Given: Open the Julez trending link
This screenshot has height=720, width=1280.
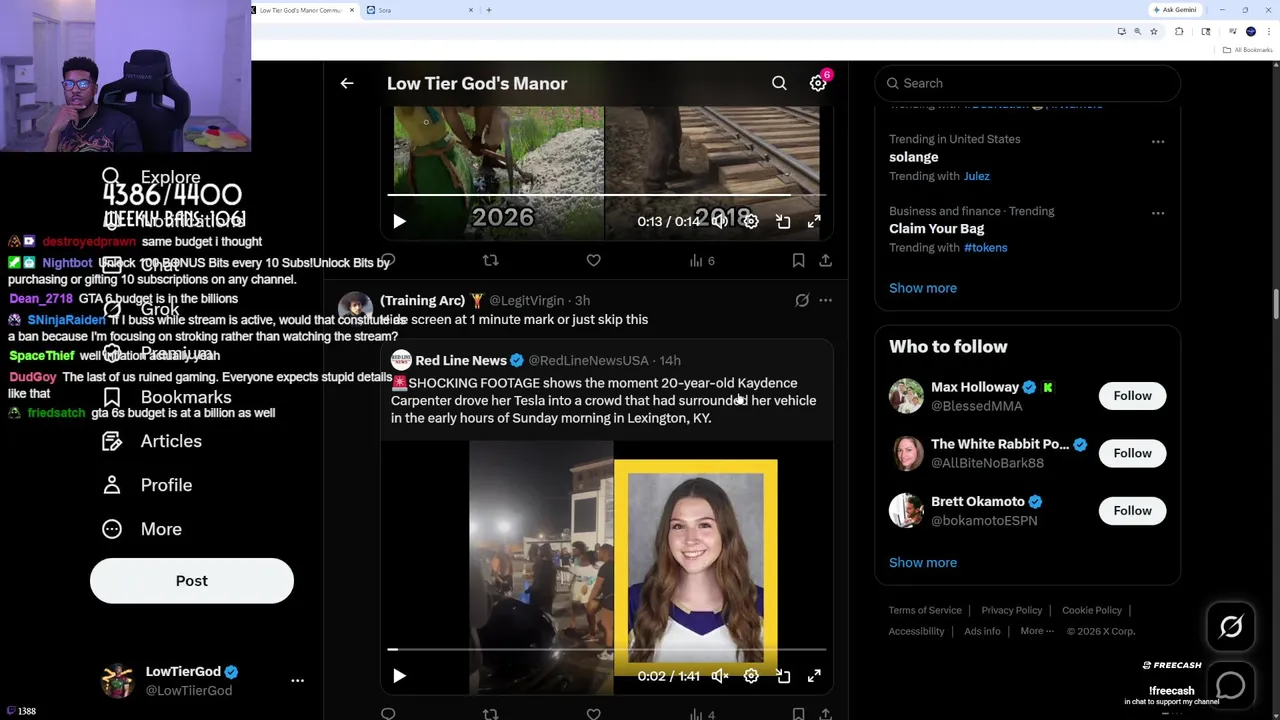Looking at the screenshot, I should click(x=976, y=176).
